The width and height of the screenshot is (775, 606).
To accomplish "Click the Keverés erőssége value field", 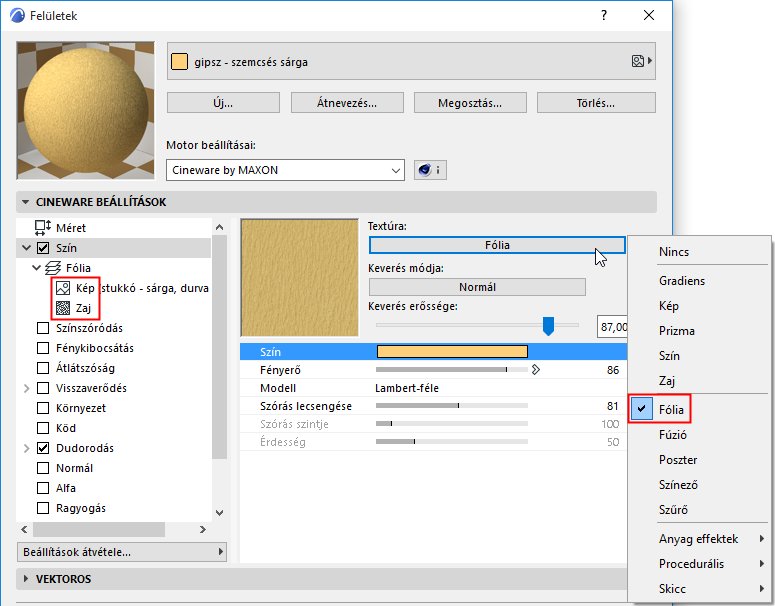I will coord(612,327).
